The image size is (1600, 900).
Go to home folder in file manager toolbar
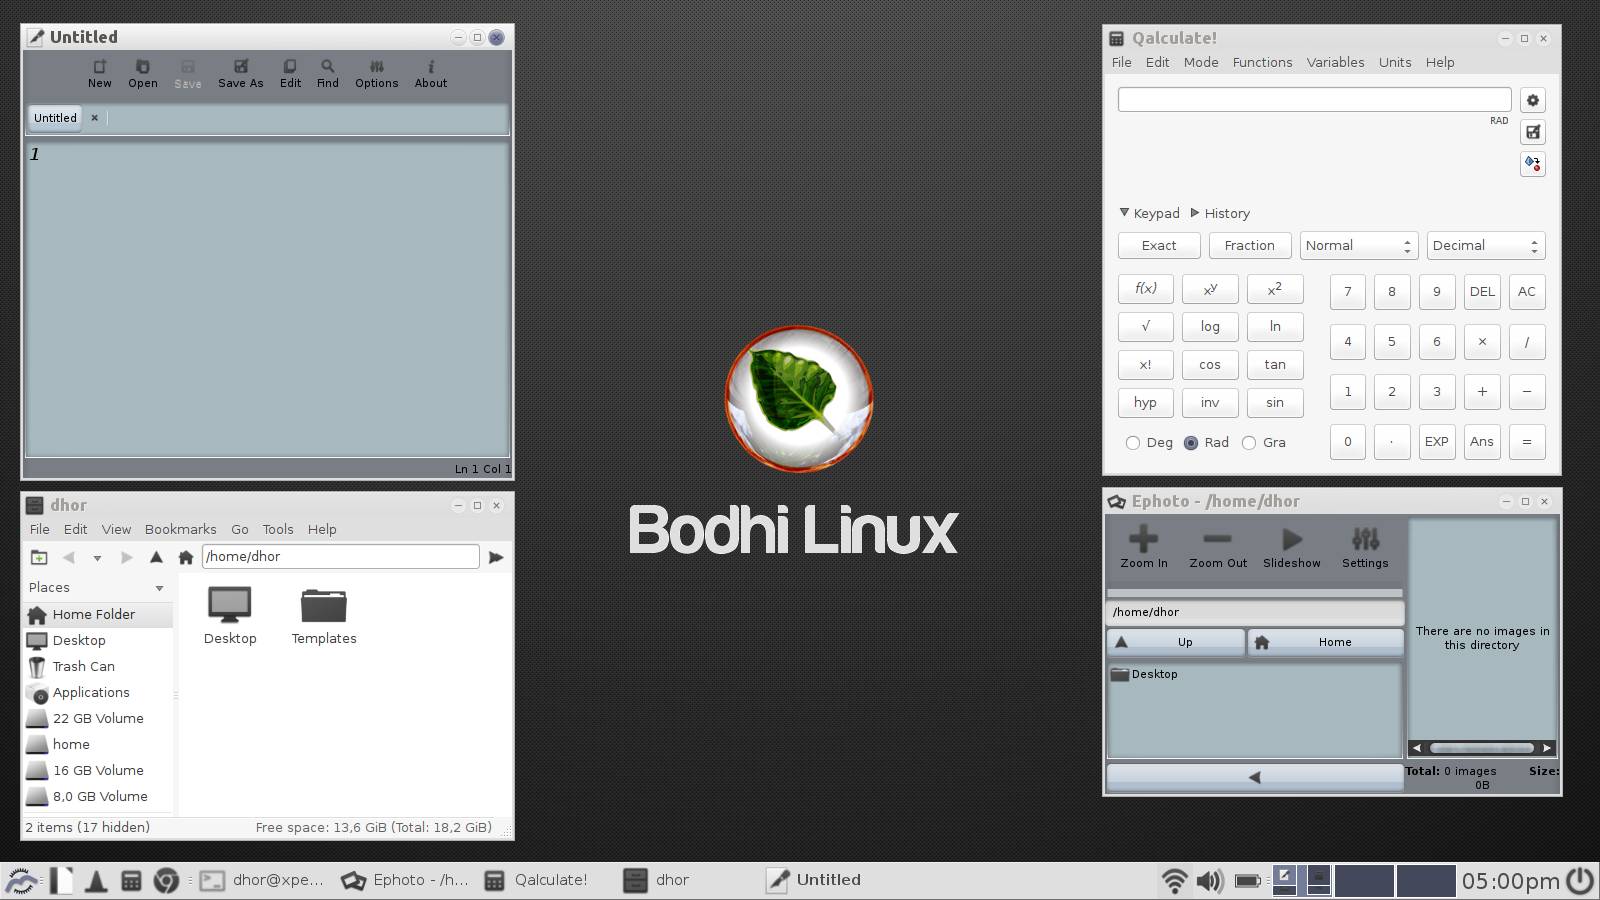pos(186,557)
